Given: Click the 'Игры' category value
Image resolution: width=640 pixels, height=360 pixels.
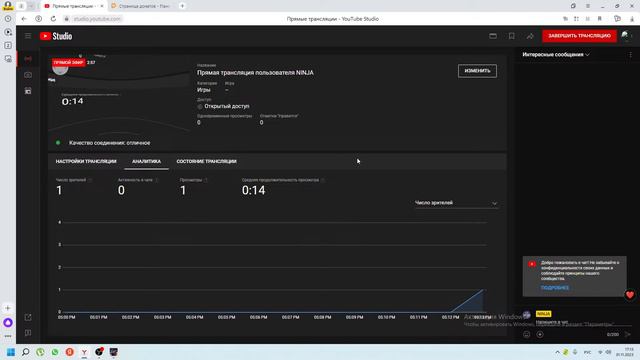Looking at the screenshot, I should point(204,90).
